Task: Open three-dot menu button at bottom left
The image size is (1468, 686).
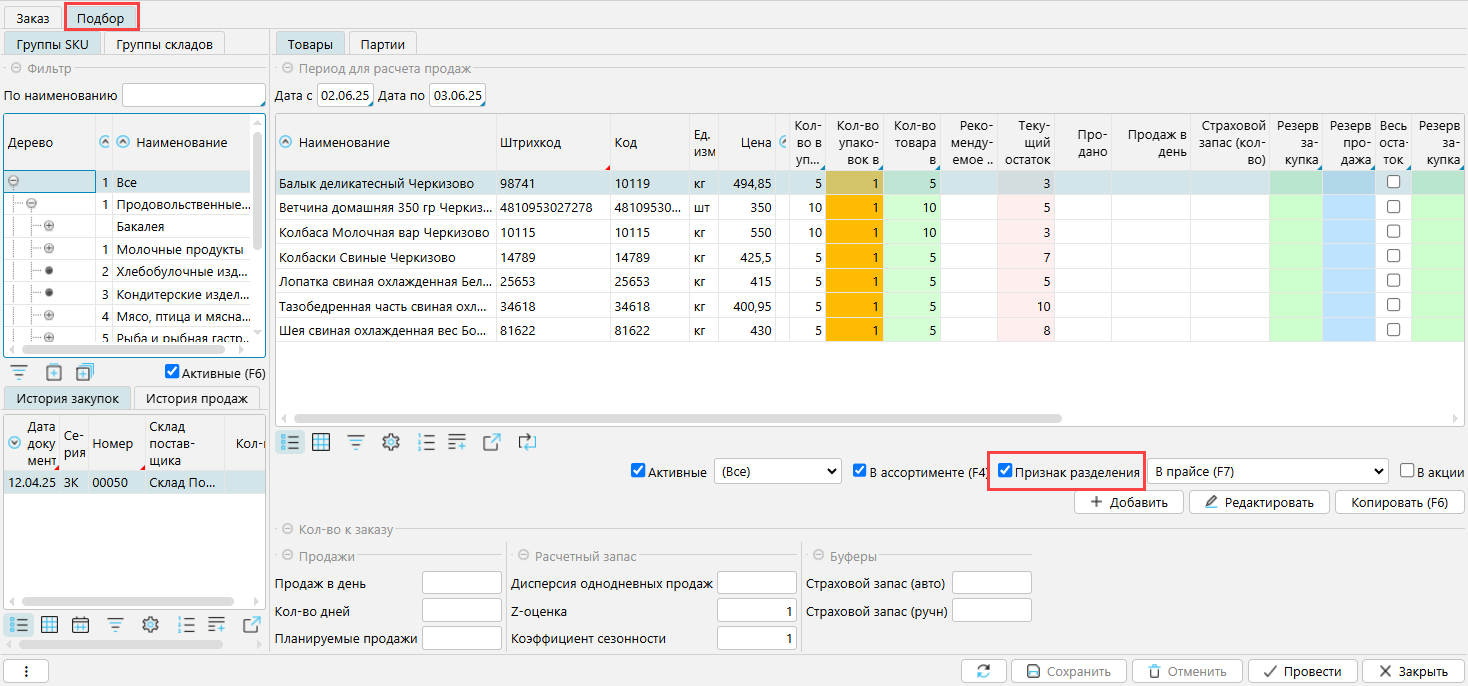Action: pos(26,671)
